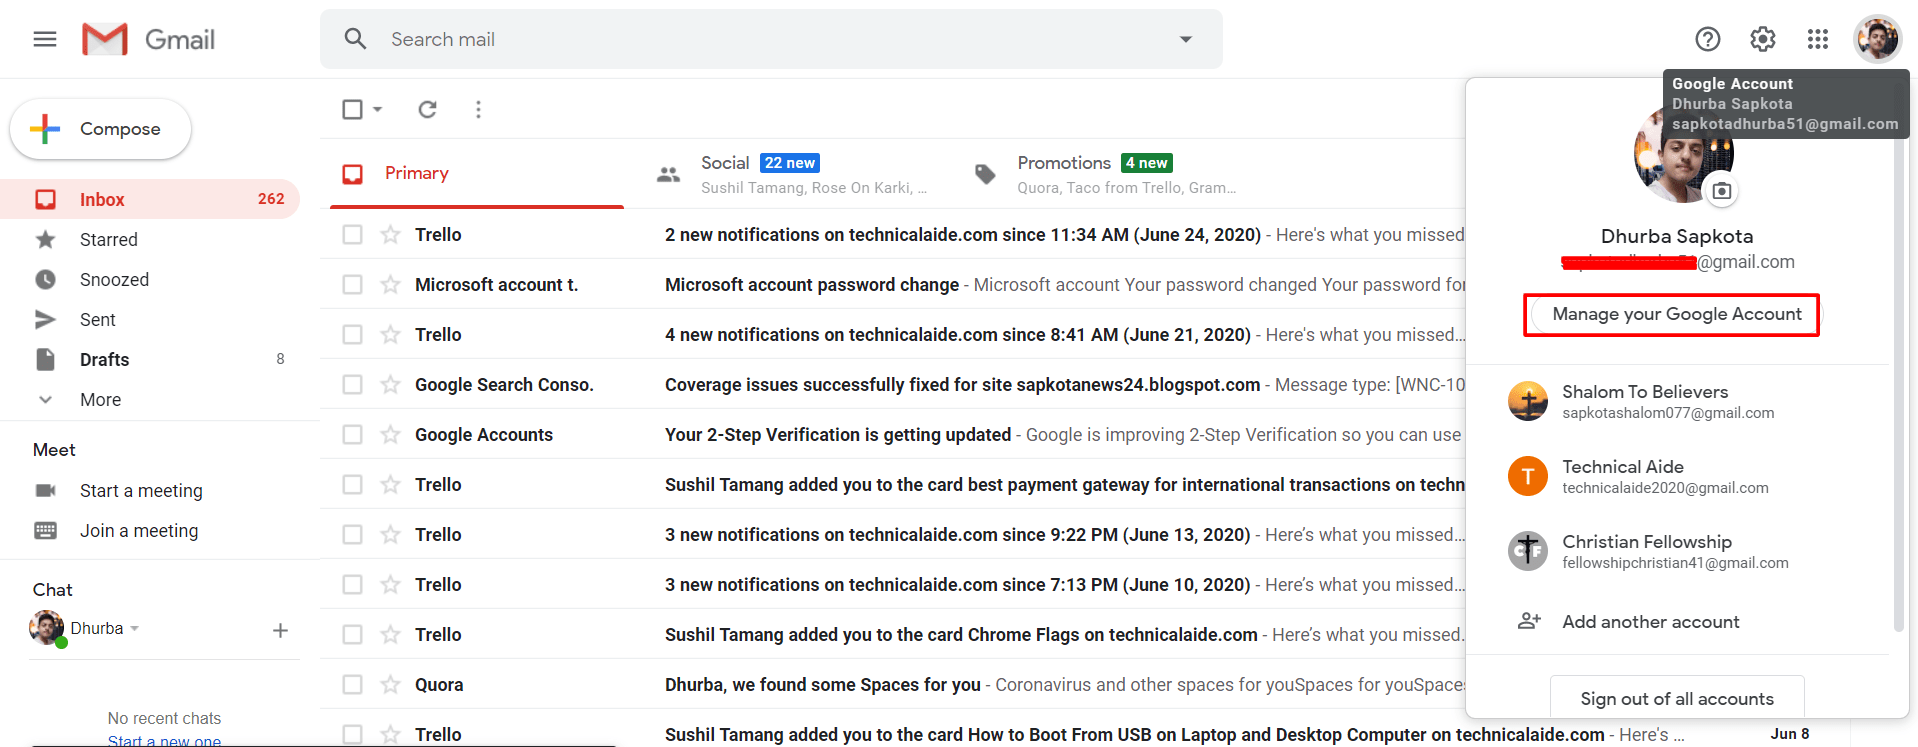Click the Add another account icon
1918x747 pixels.
pyautogui.click(x=1529, y=621)
